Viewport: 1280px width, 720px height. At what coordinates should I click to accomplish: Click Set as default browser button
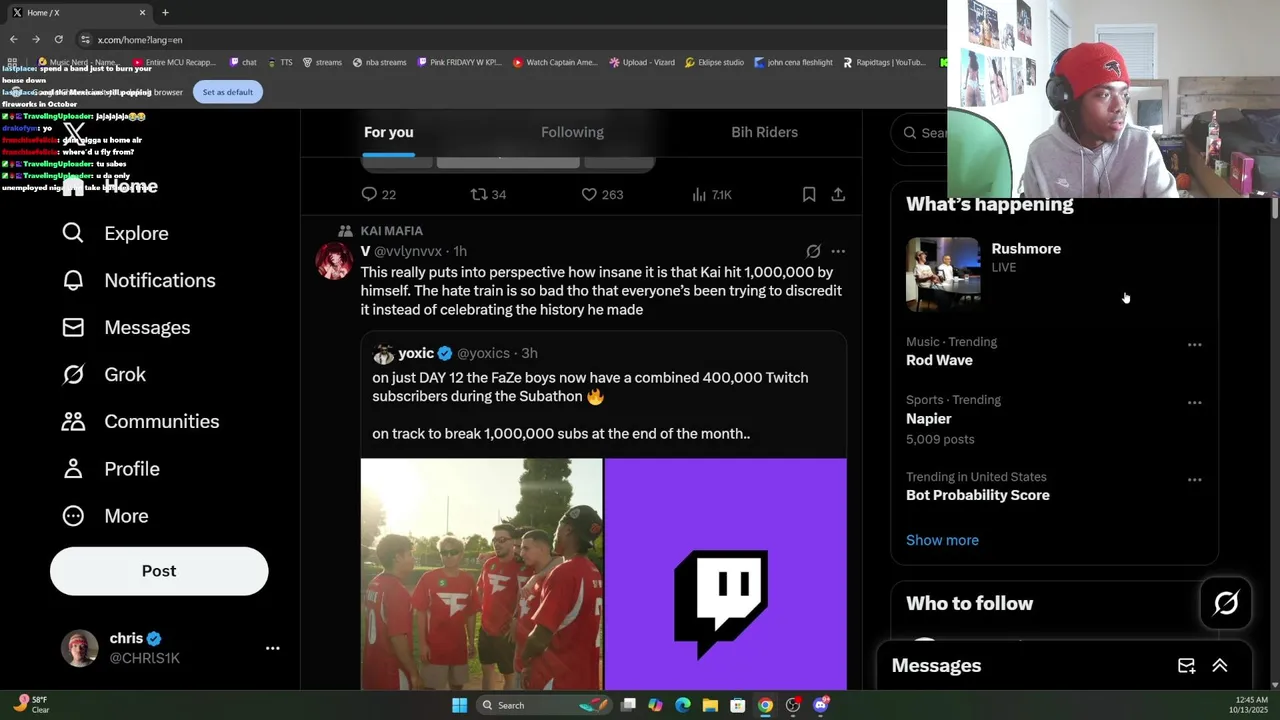tap(227, 92)
